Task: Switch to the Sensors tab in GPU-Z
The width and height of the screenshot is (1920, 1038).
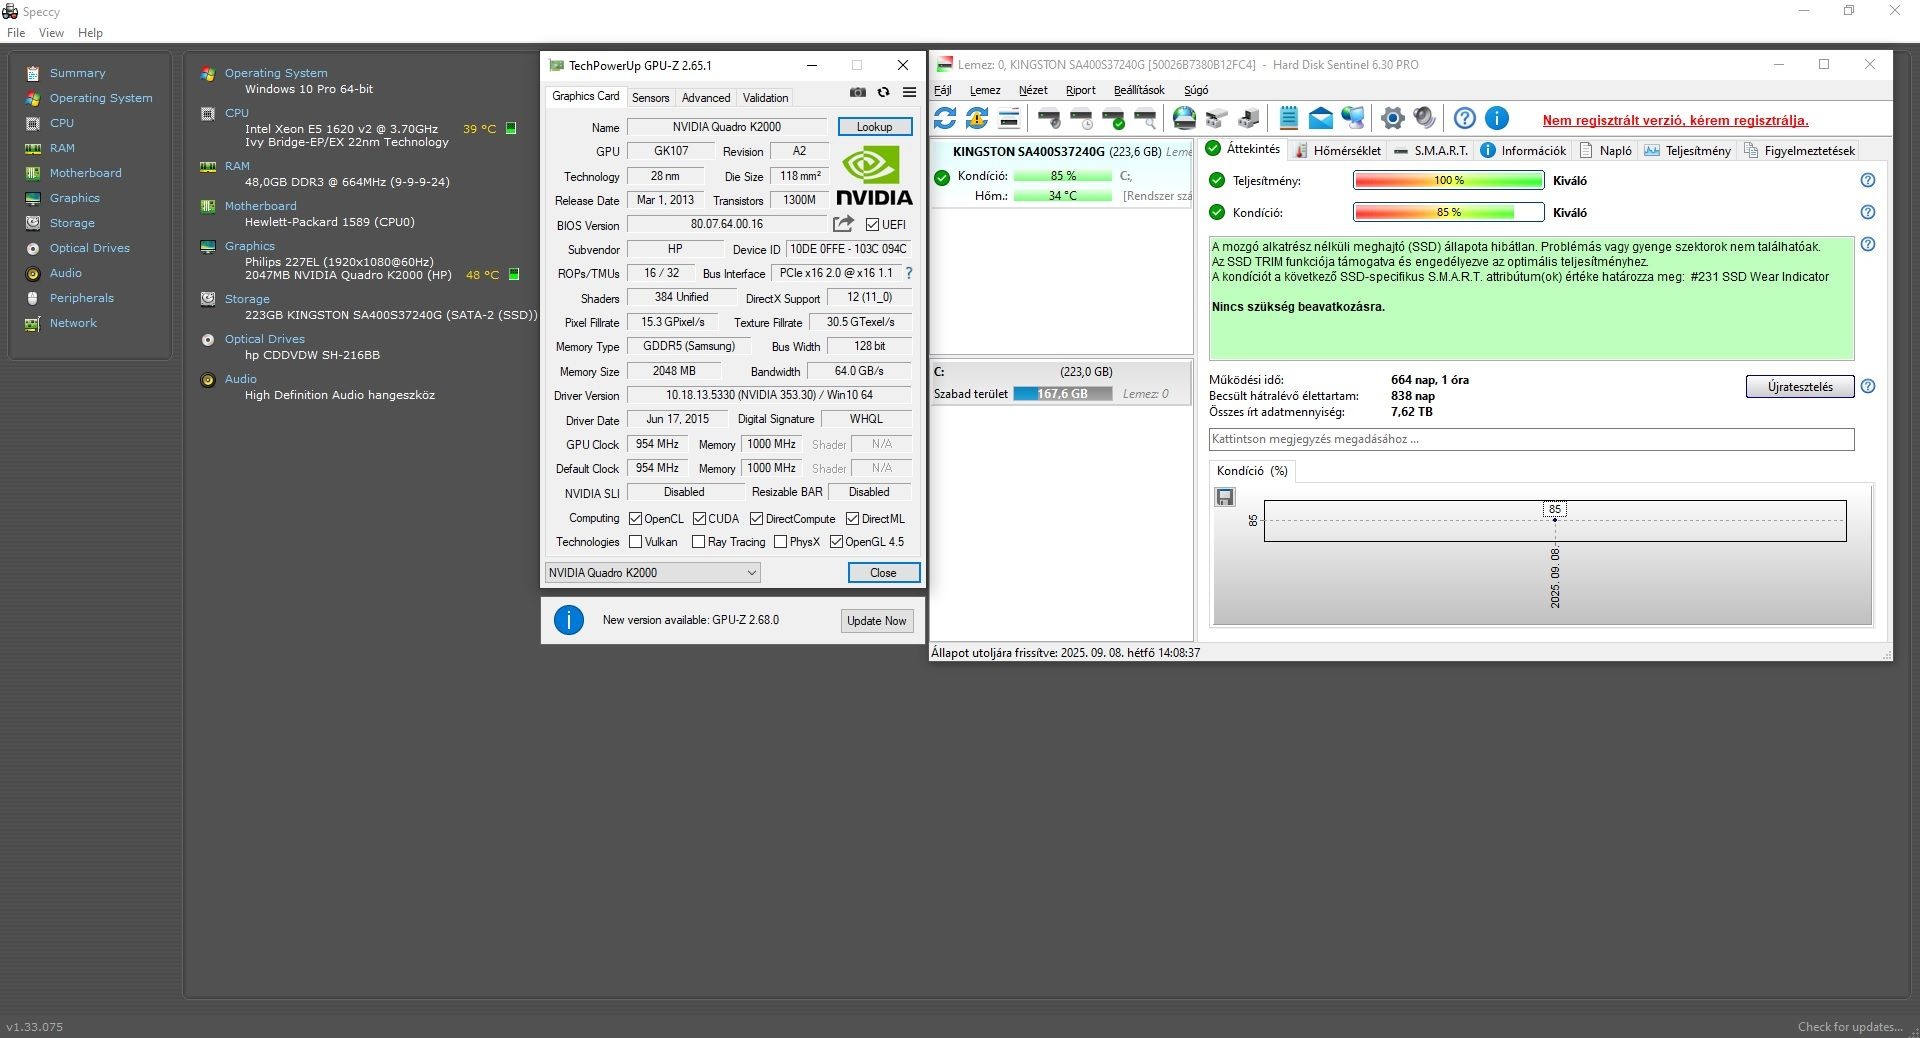Action: [x=650, y=98]
